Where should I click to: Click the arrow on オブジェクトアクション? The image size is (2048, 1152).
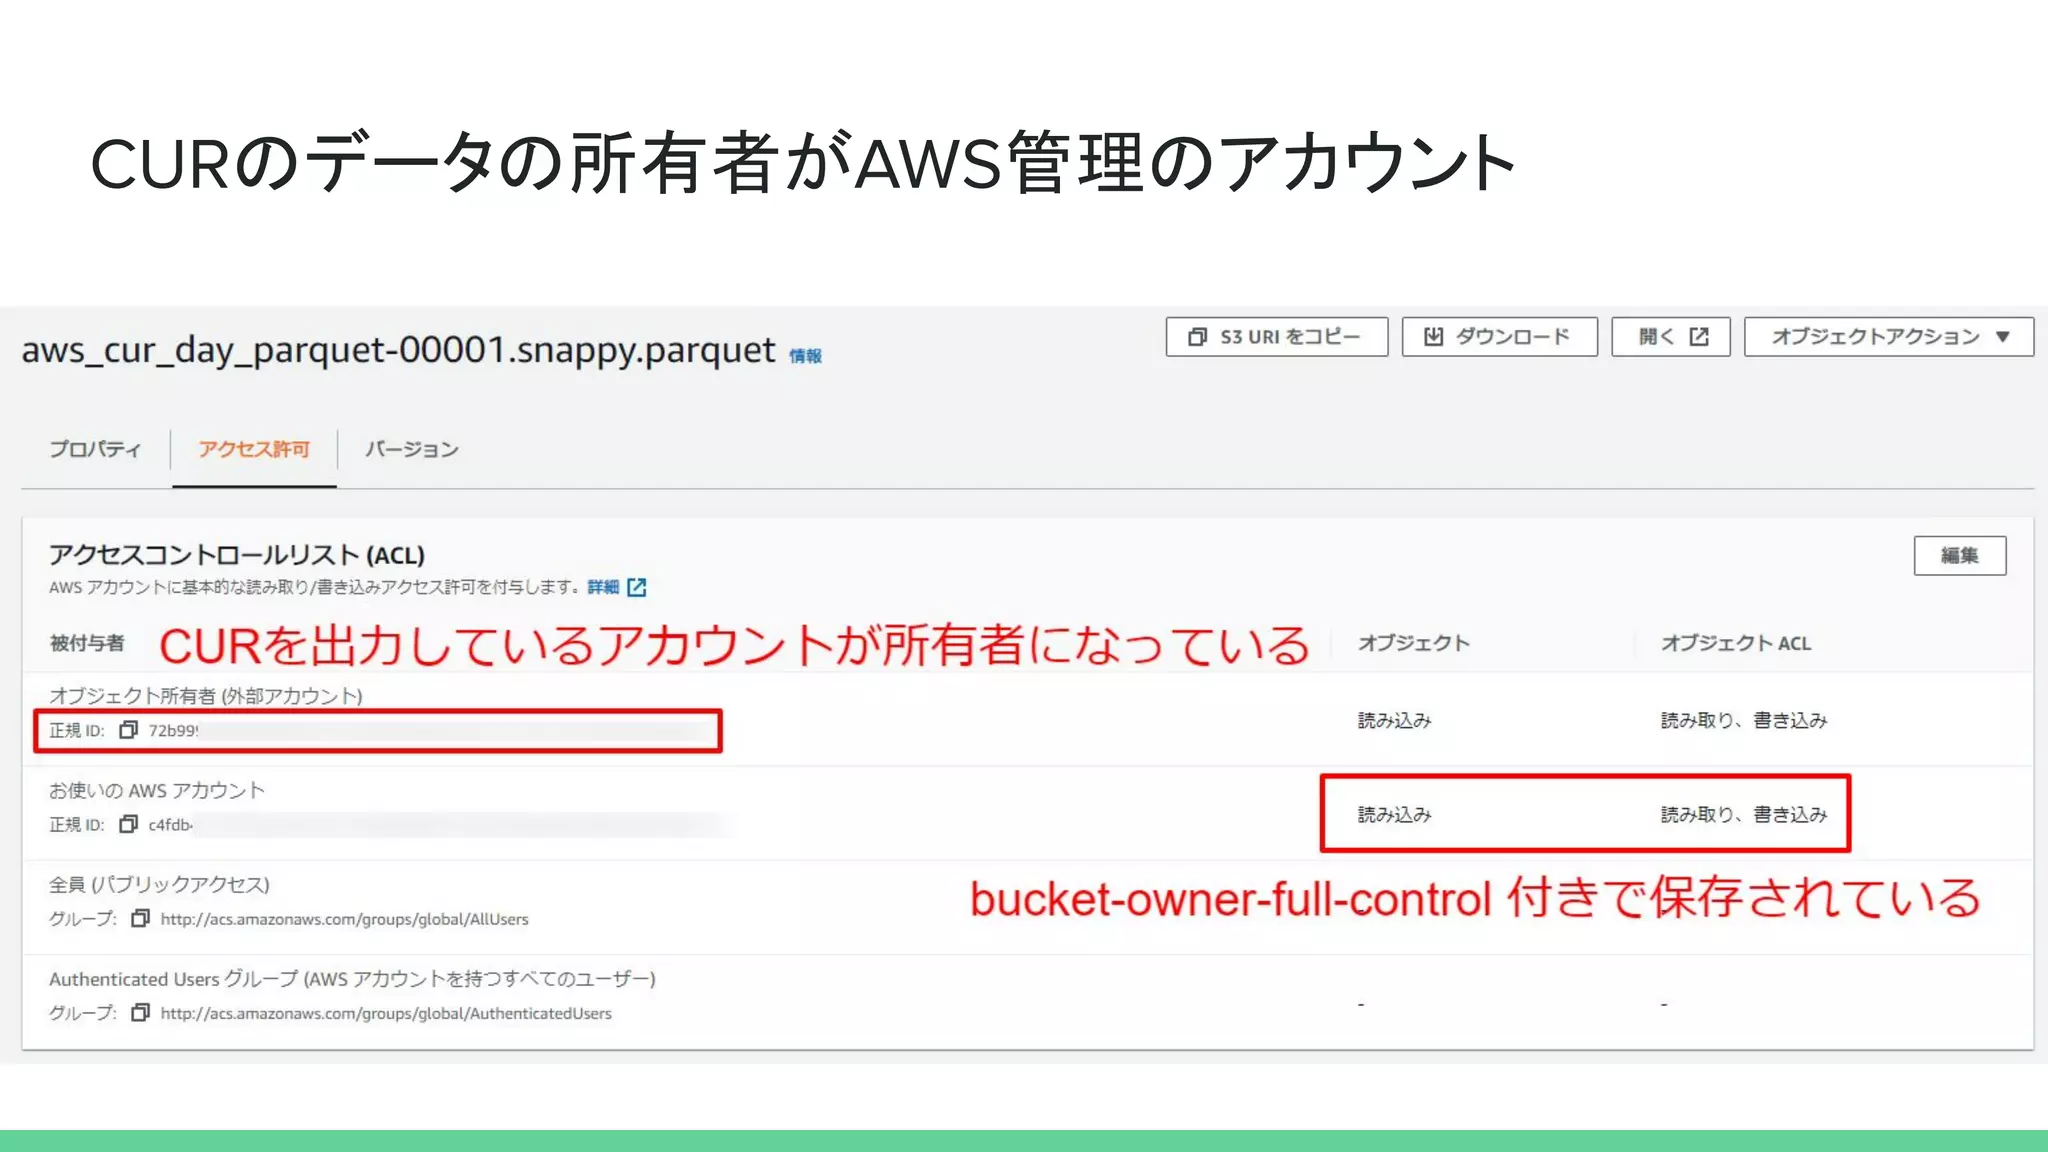[2002, 337]
